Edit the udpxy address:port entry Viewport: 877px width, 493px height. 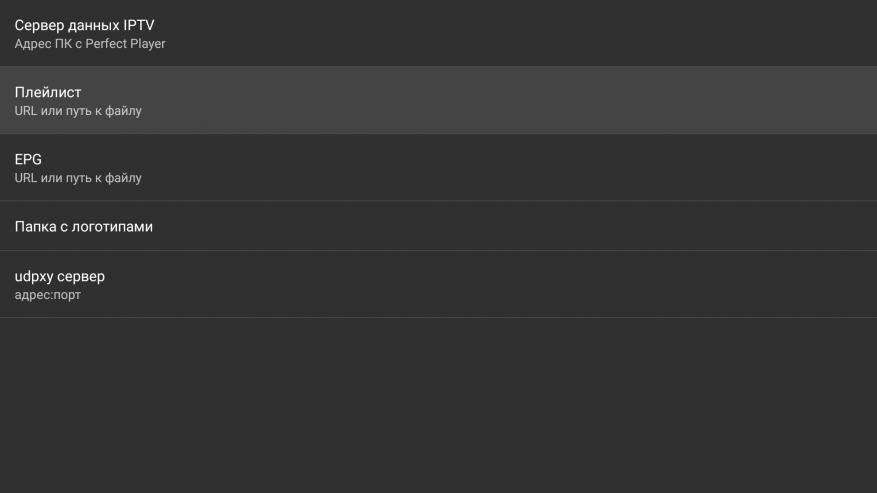(x=438, y=285)
